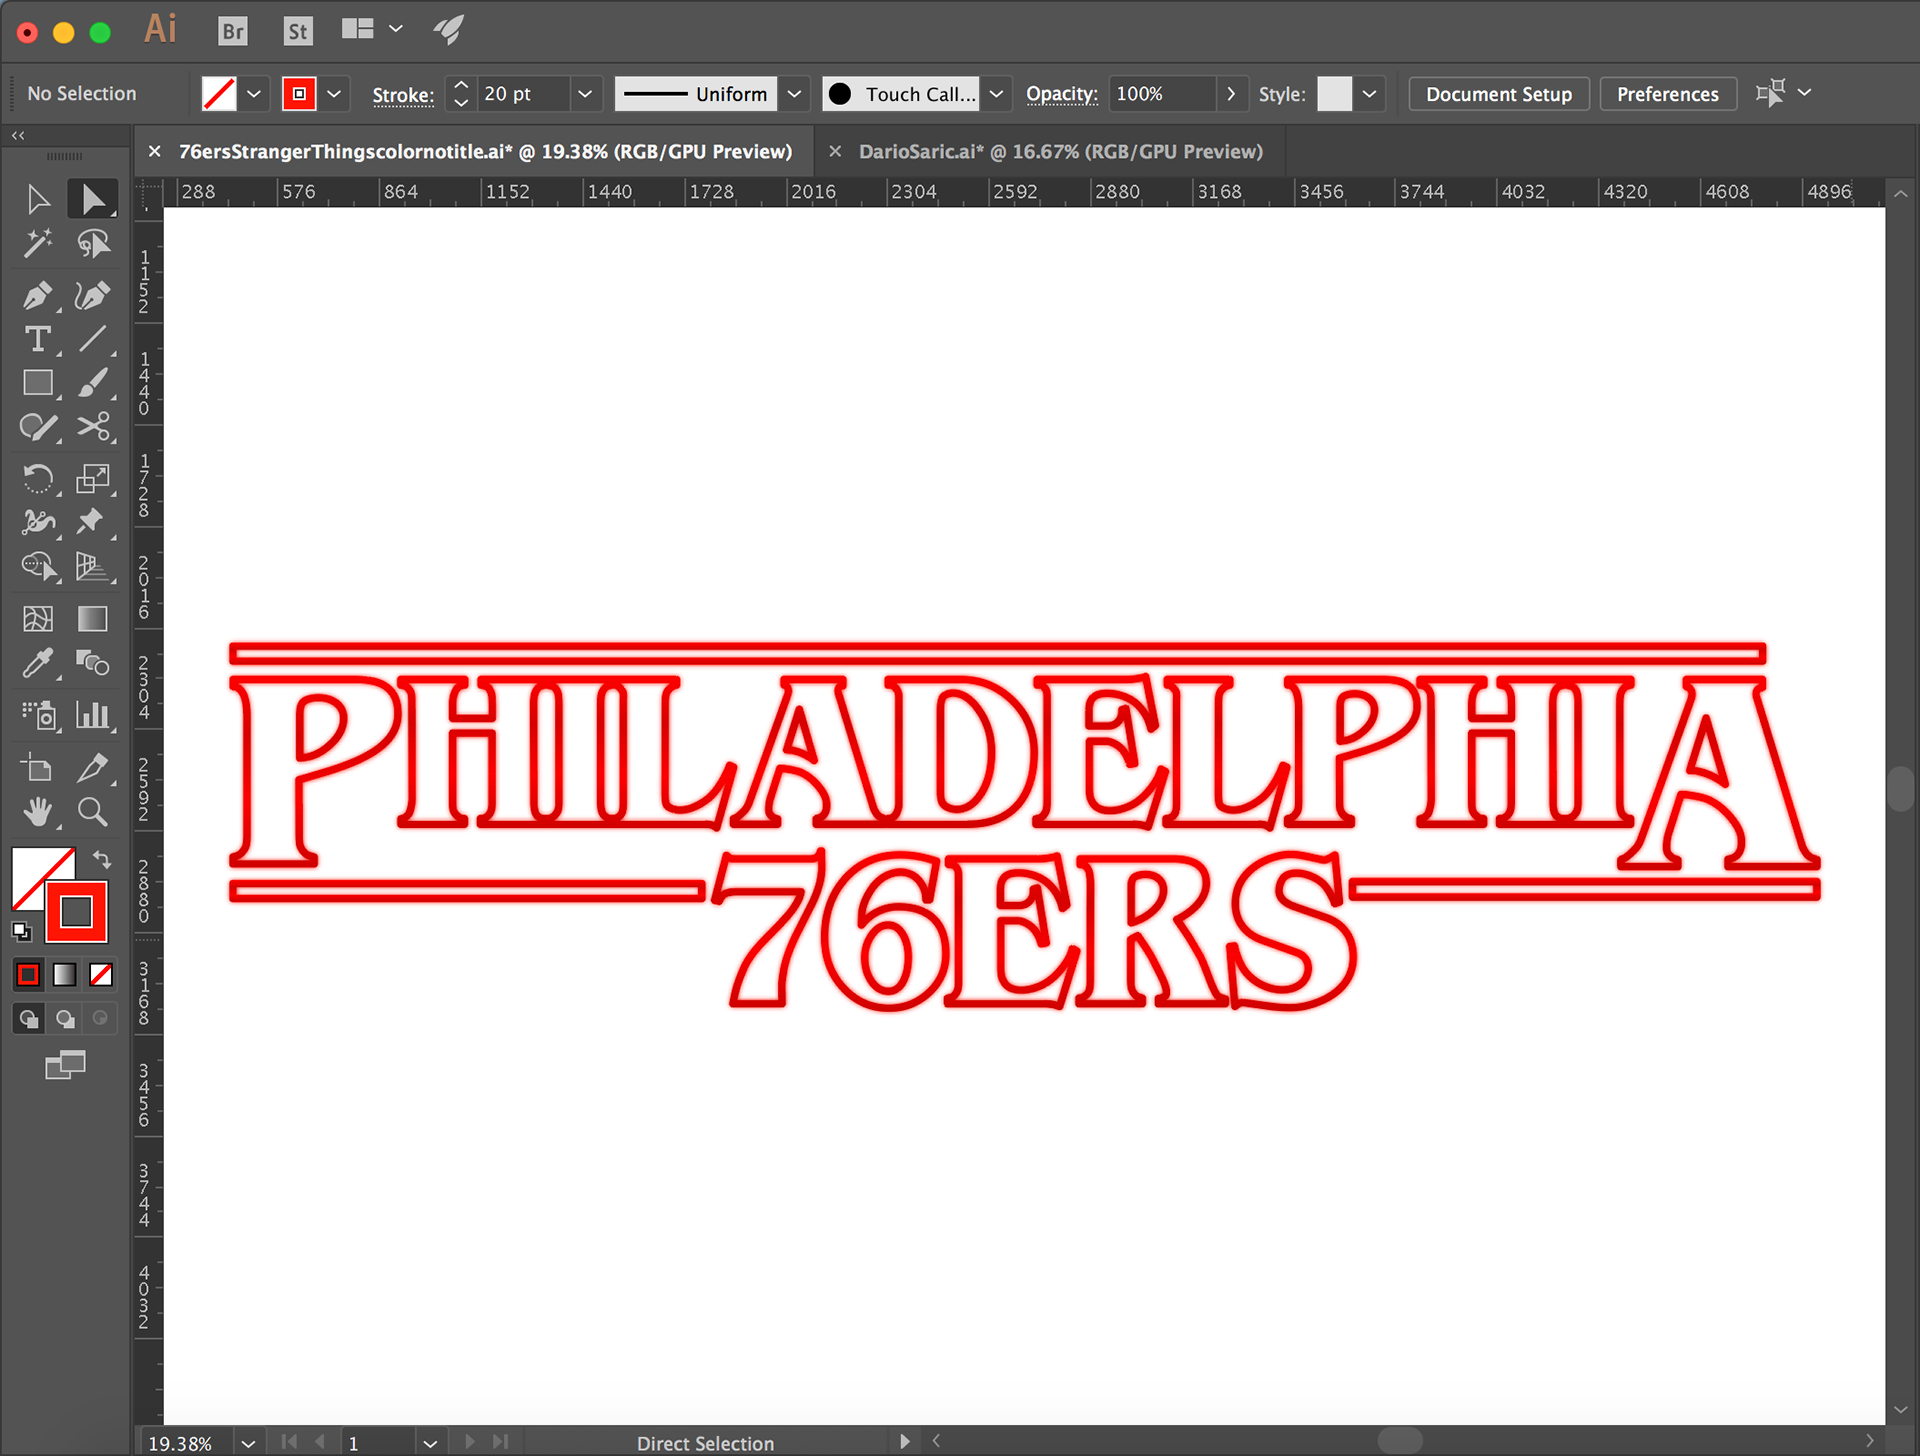The image size is (1920, 1456).
Task: Select the Magic Wand tool
Action: click(x=37, y=243)
